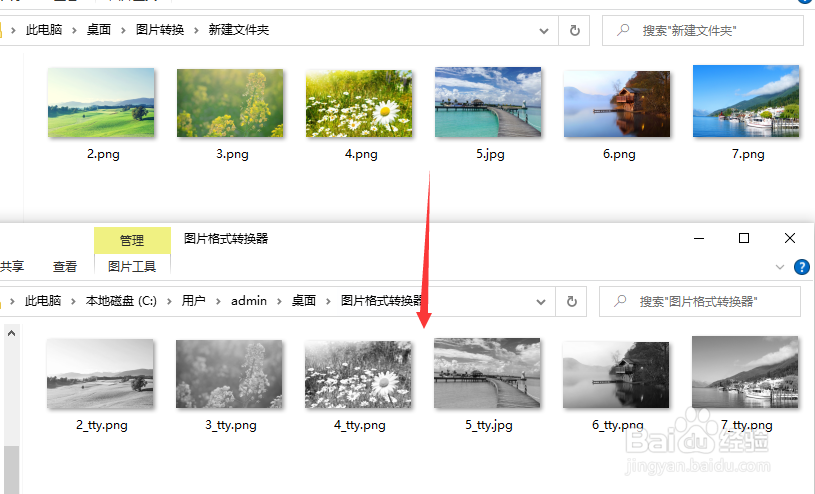This screenshot has height=494, width=815.
Task: Select the 7.png harbor thumbnail
Action: coord(746,101)
